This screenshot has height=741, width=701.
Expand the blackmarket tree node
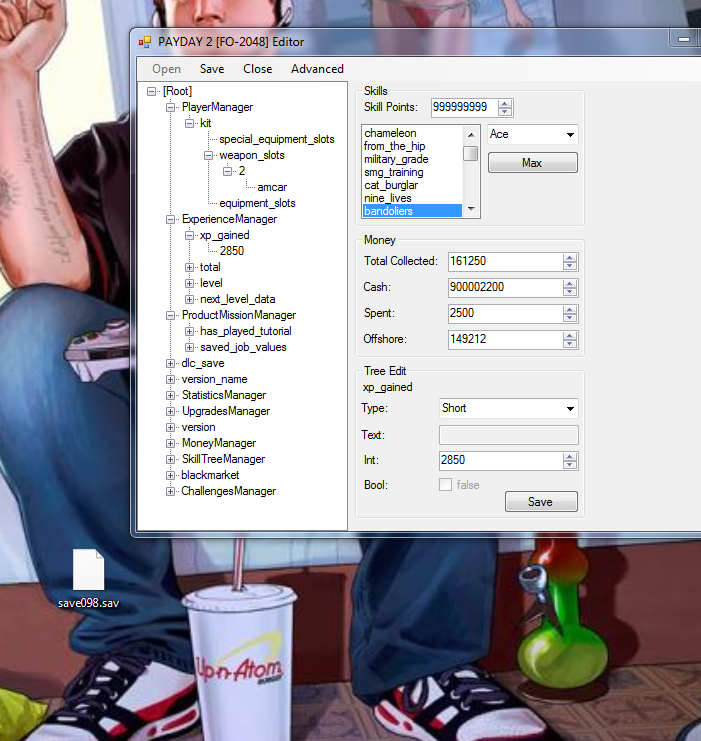click(x=170, y=475)
